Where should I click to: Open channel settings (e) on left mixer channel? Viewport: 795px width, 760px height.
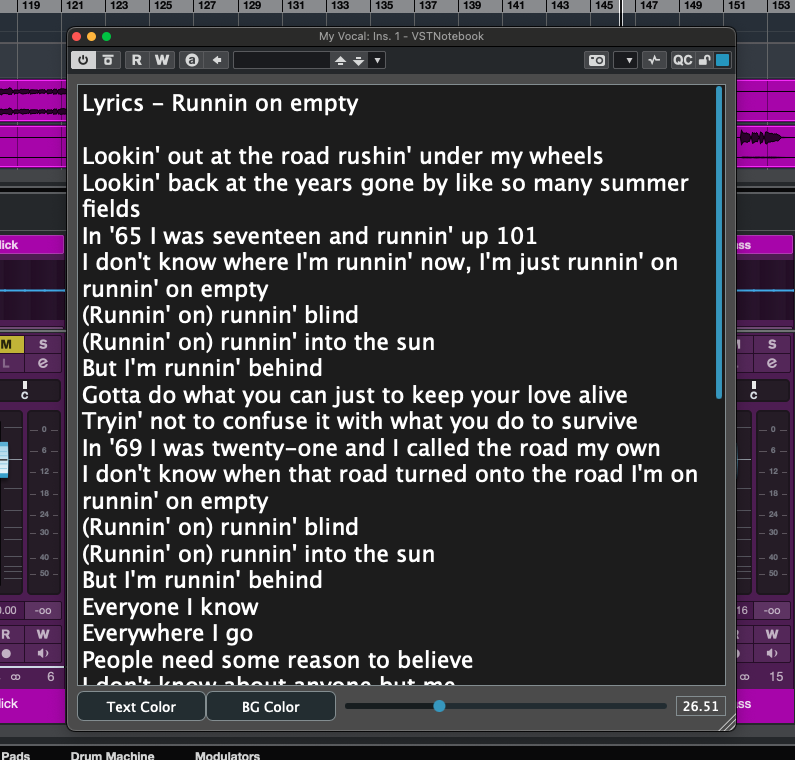pos(43,363)
